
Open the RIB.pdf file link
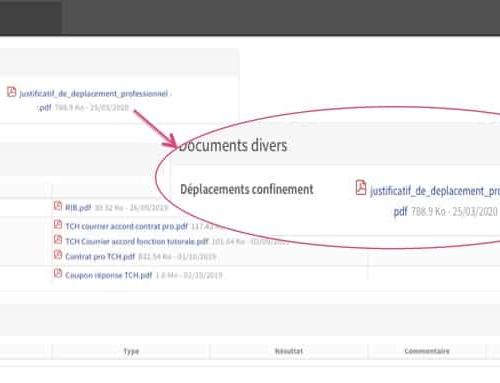pos(78,208)
